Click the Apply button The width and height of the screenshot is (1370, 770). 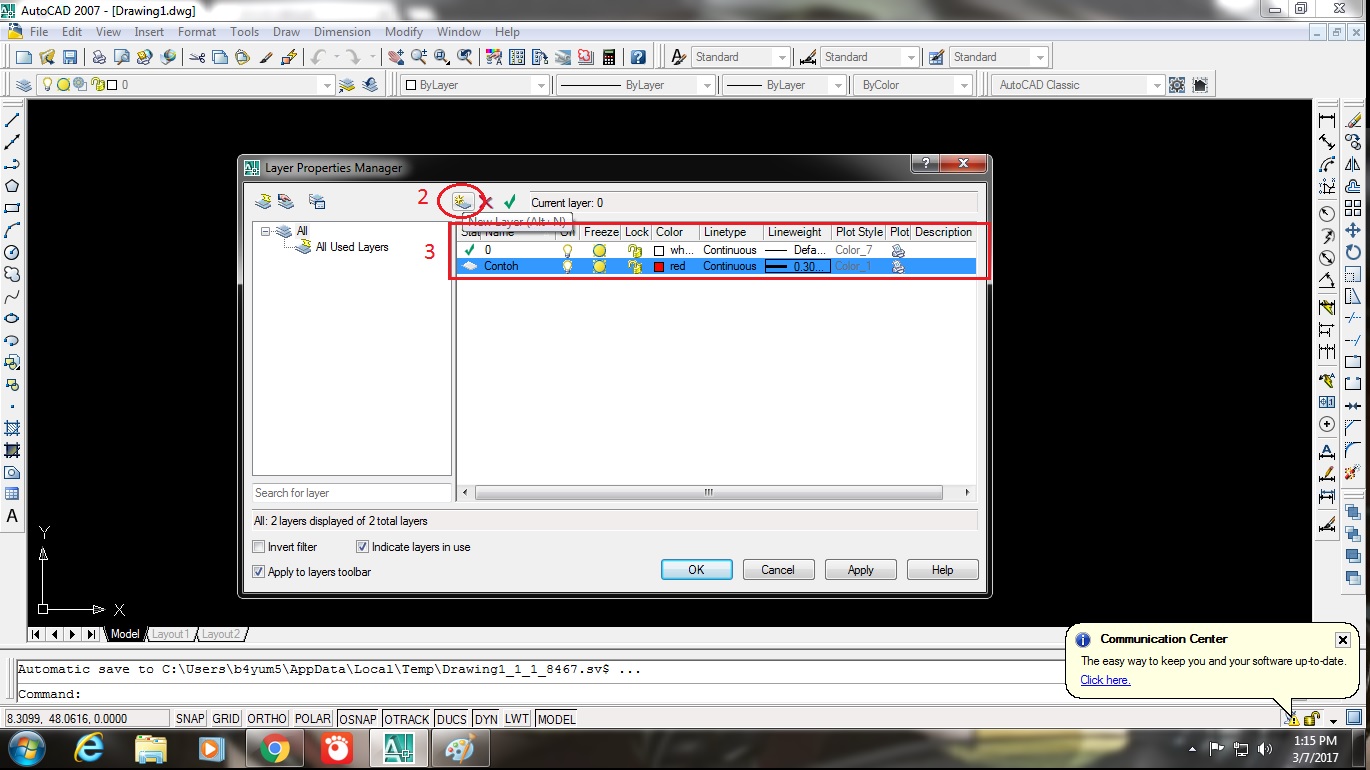coord(860,569)
